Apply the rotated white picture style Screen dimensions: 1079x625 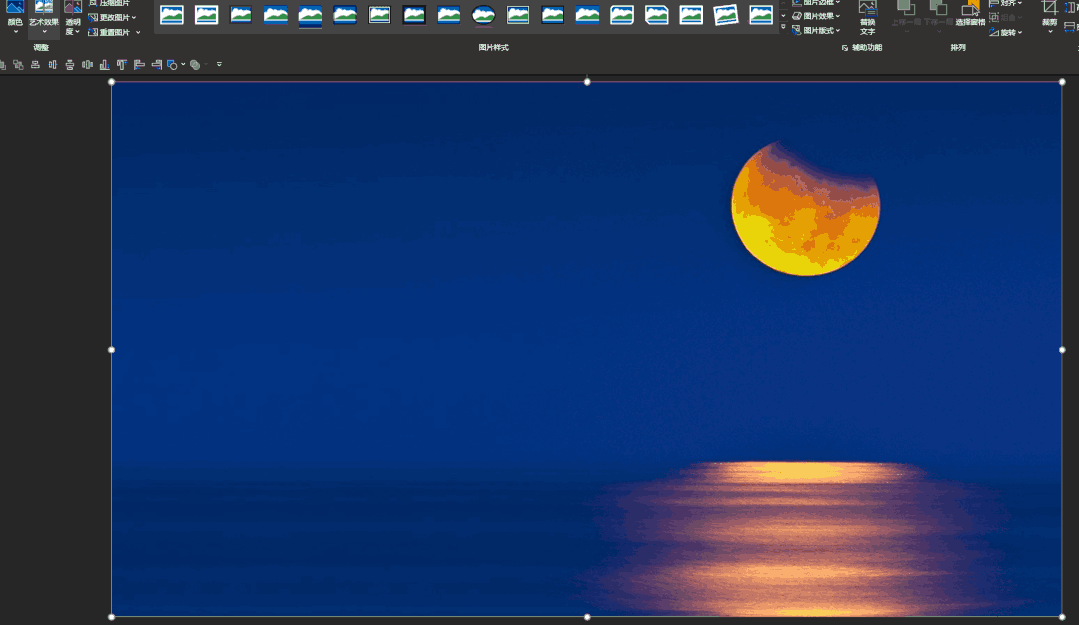(x=725, y=14)
